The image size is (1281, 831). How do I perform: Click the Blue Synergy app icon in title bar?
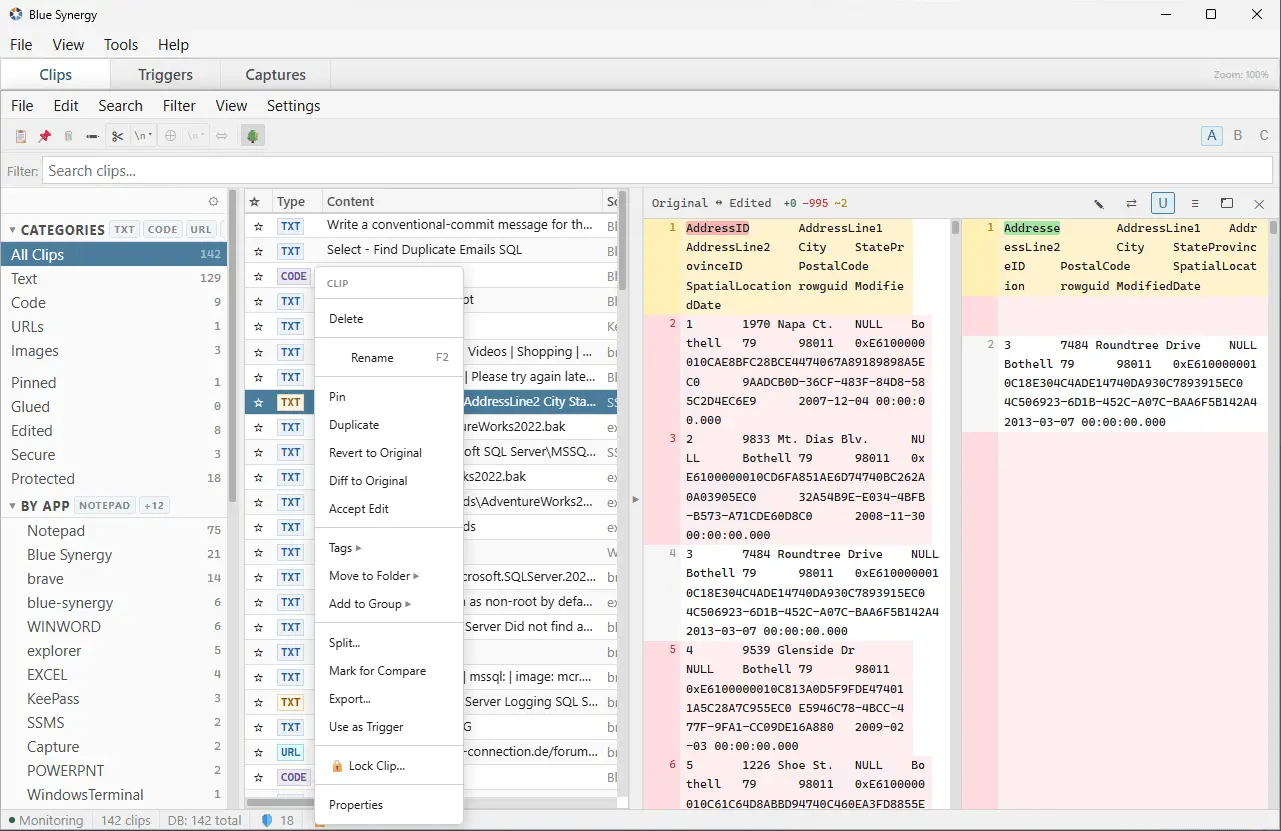[16, 15]
